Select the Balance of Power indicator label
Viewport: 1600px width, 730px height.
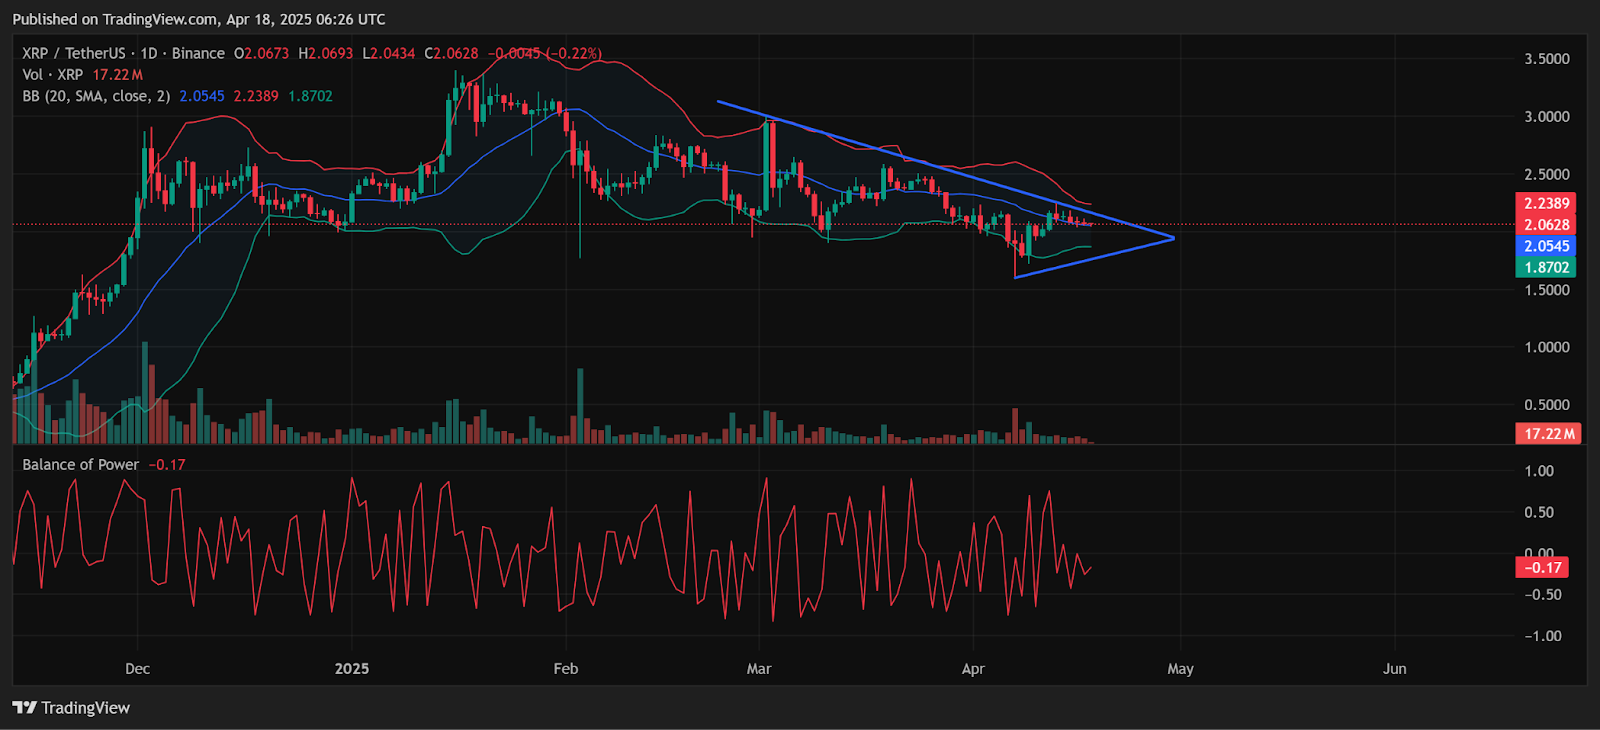[81, 464]
